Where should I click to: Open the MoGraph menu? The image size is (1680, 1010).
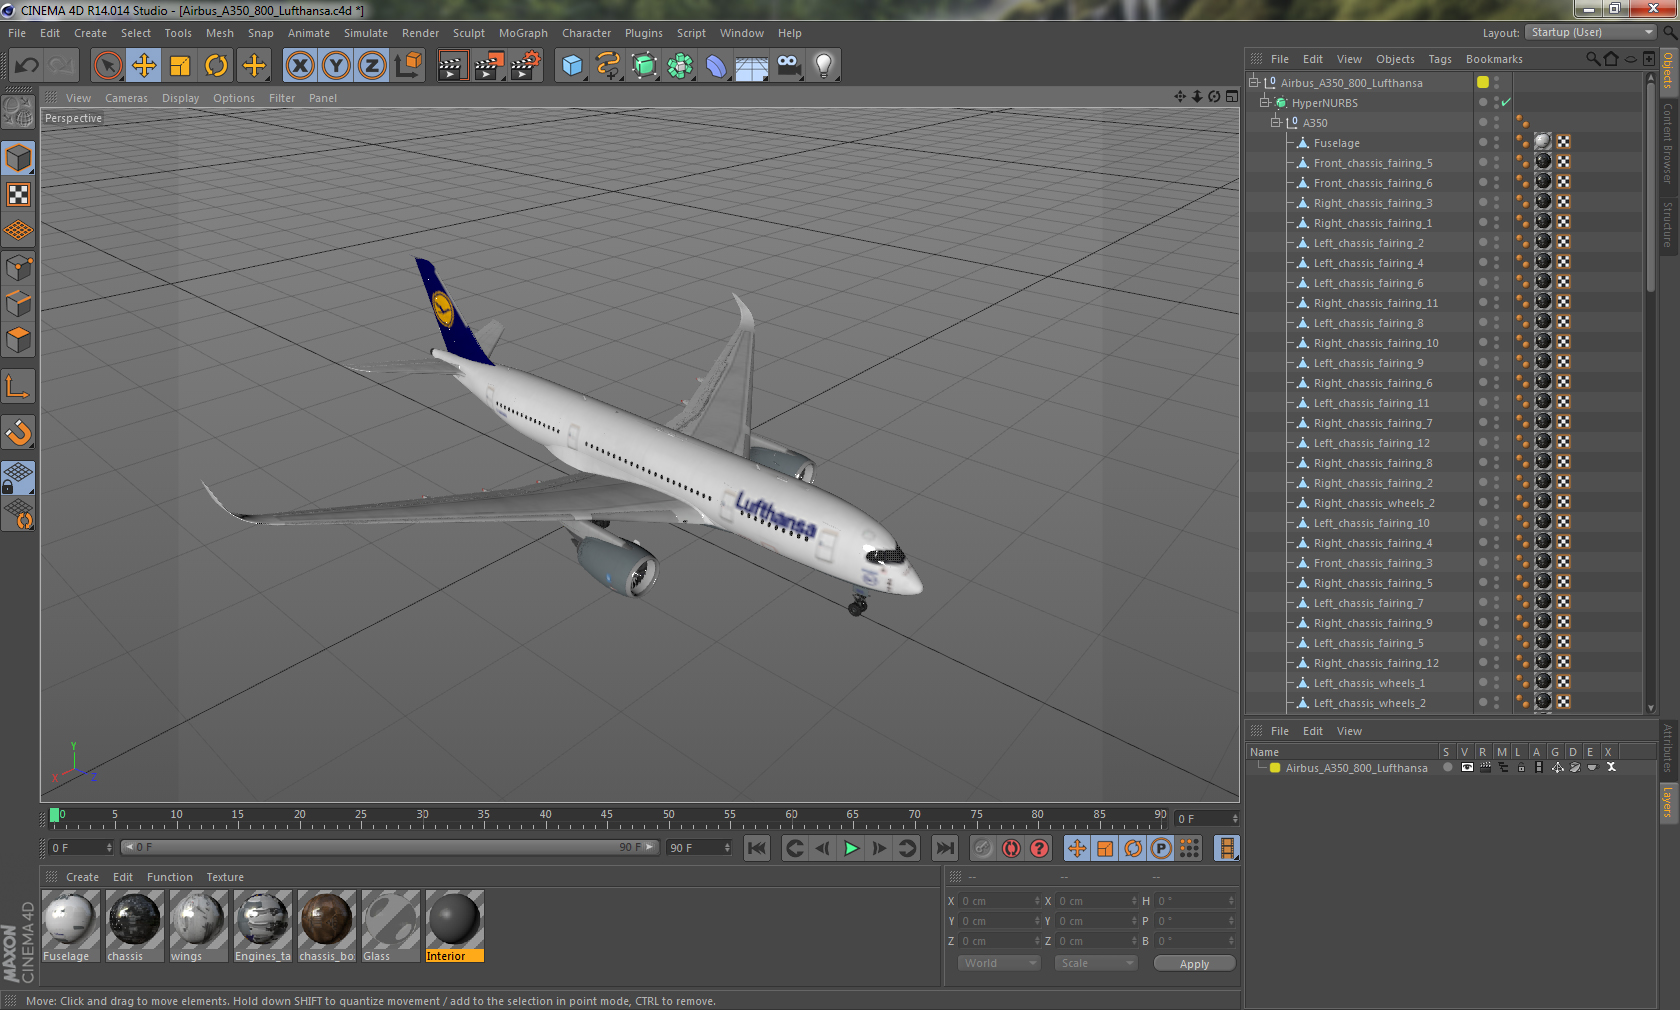pyautogui.click(x=523, y=33)
